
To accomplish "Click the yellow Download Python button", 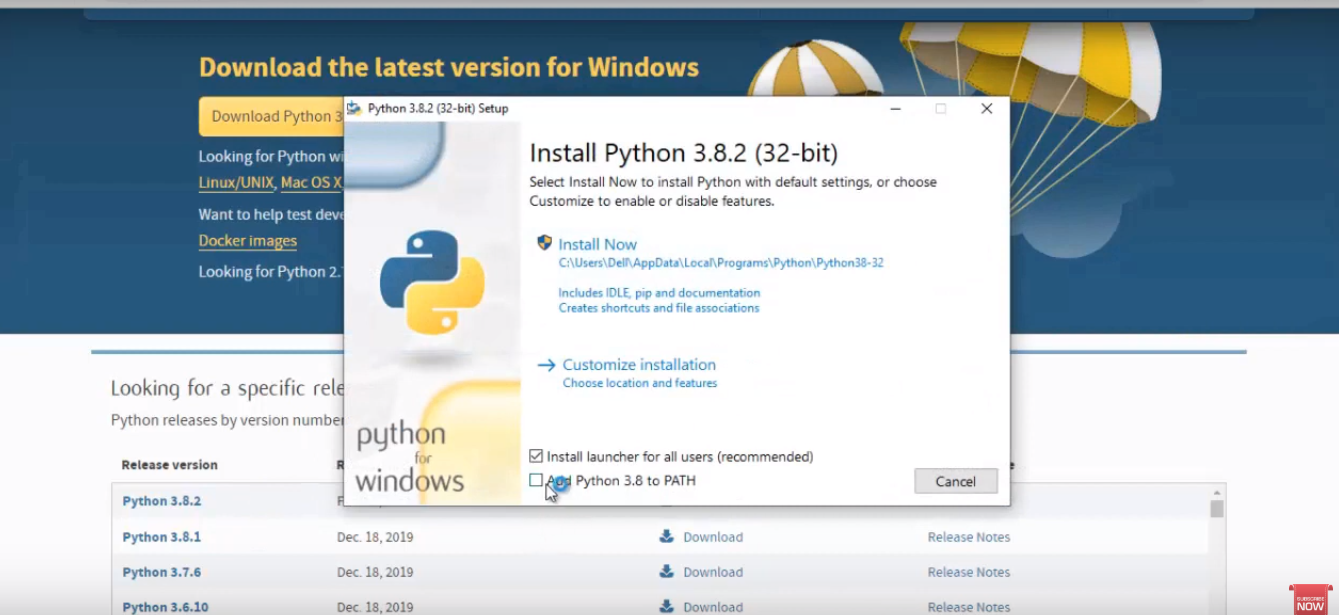I will click(x=270, y=116).
